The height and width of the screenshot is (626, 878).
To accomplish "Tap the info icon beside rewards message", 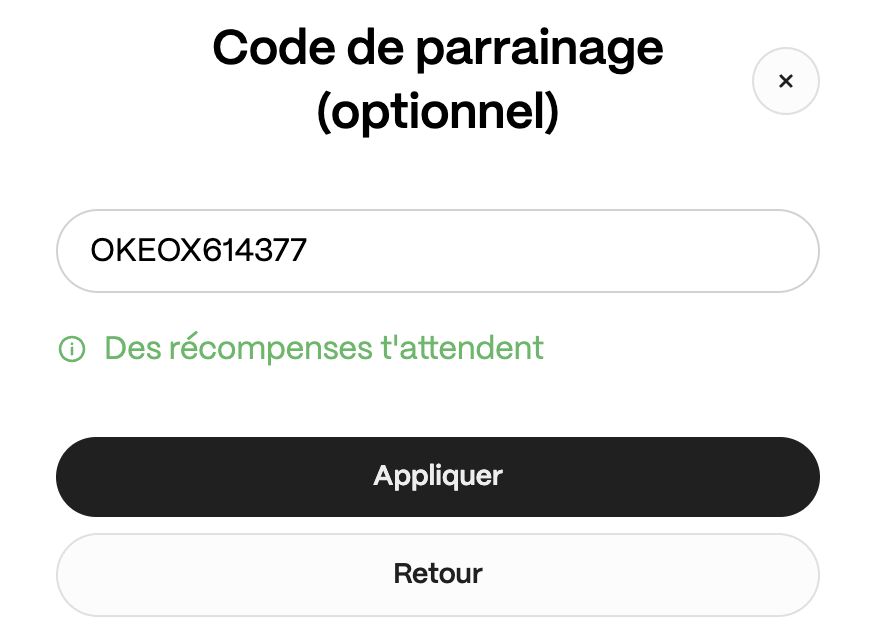I will pyautogui.click(x=71, y=349).
